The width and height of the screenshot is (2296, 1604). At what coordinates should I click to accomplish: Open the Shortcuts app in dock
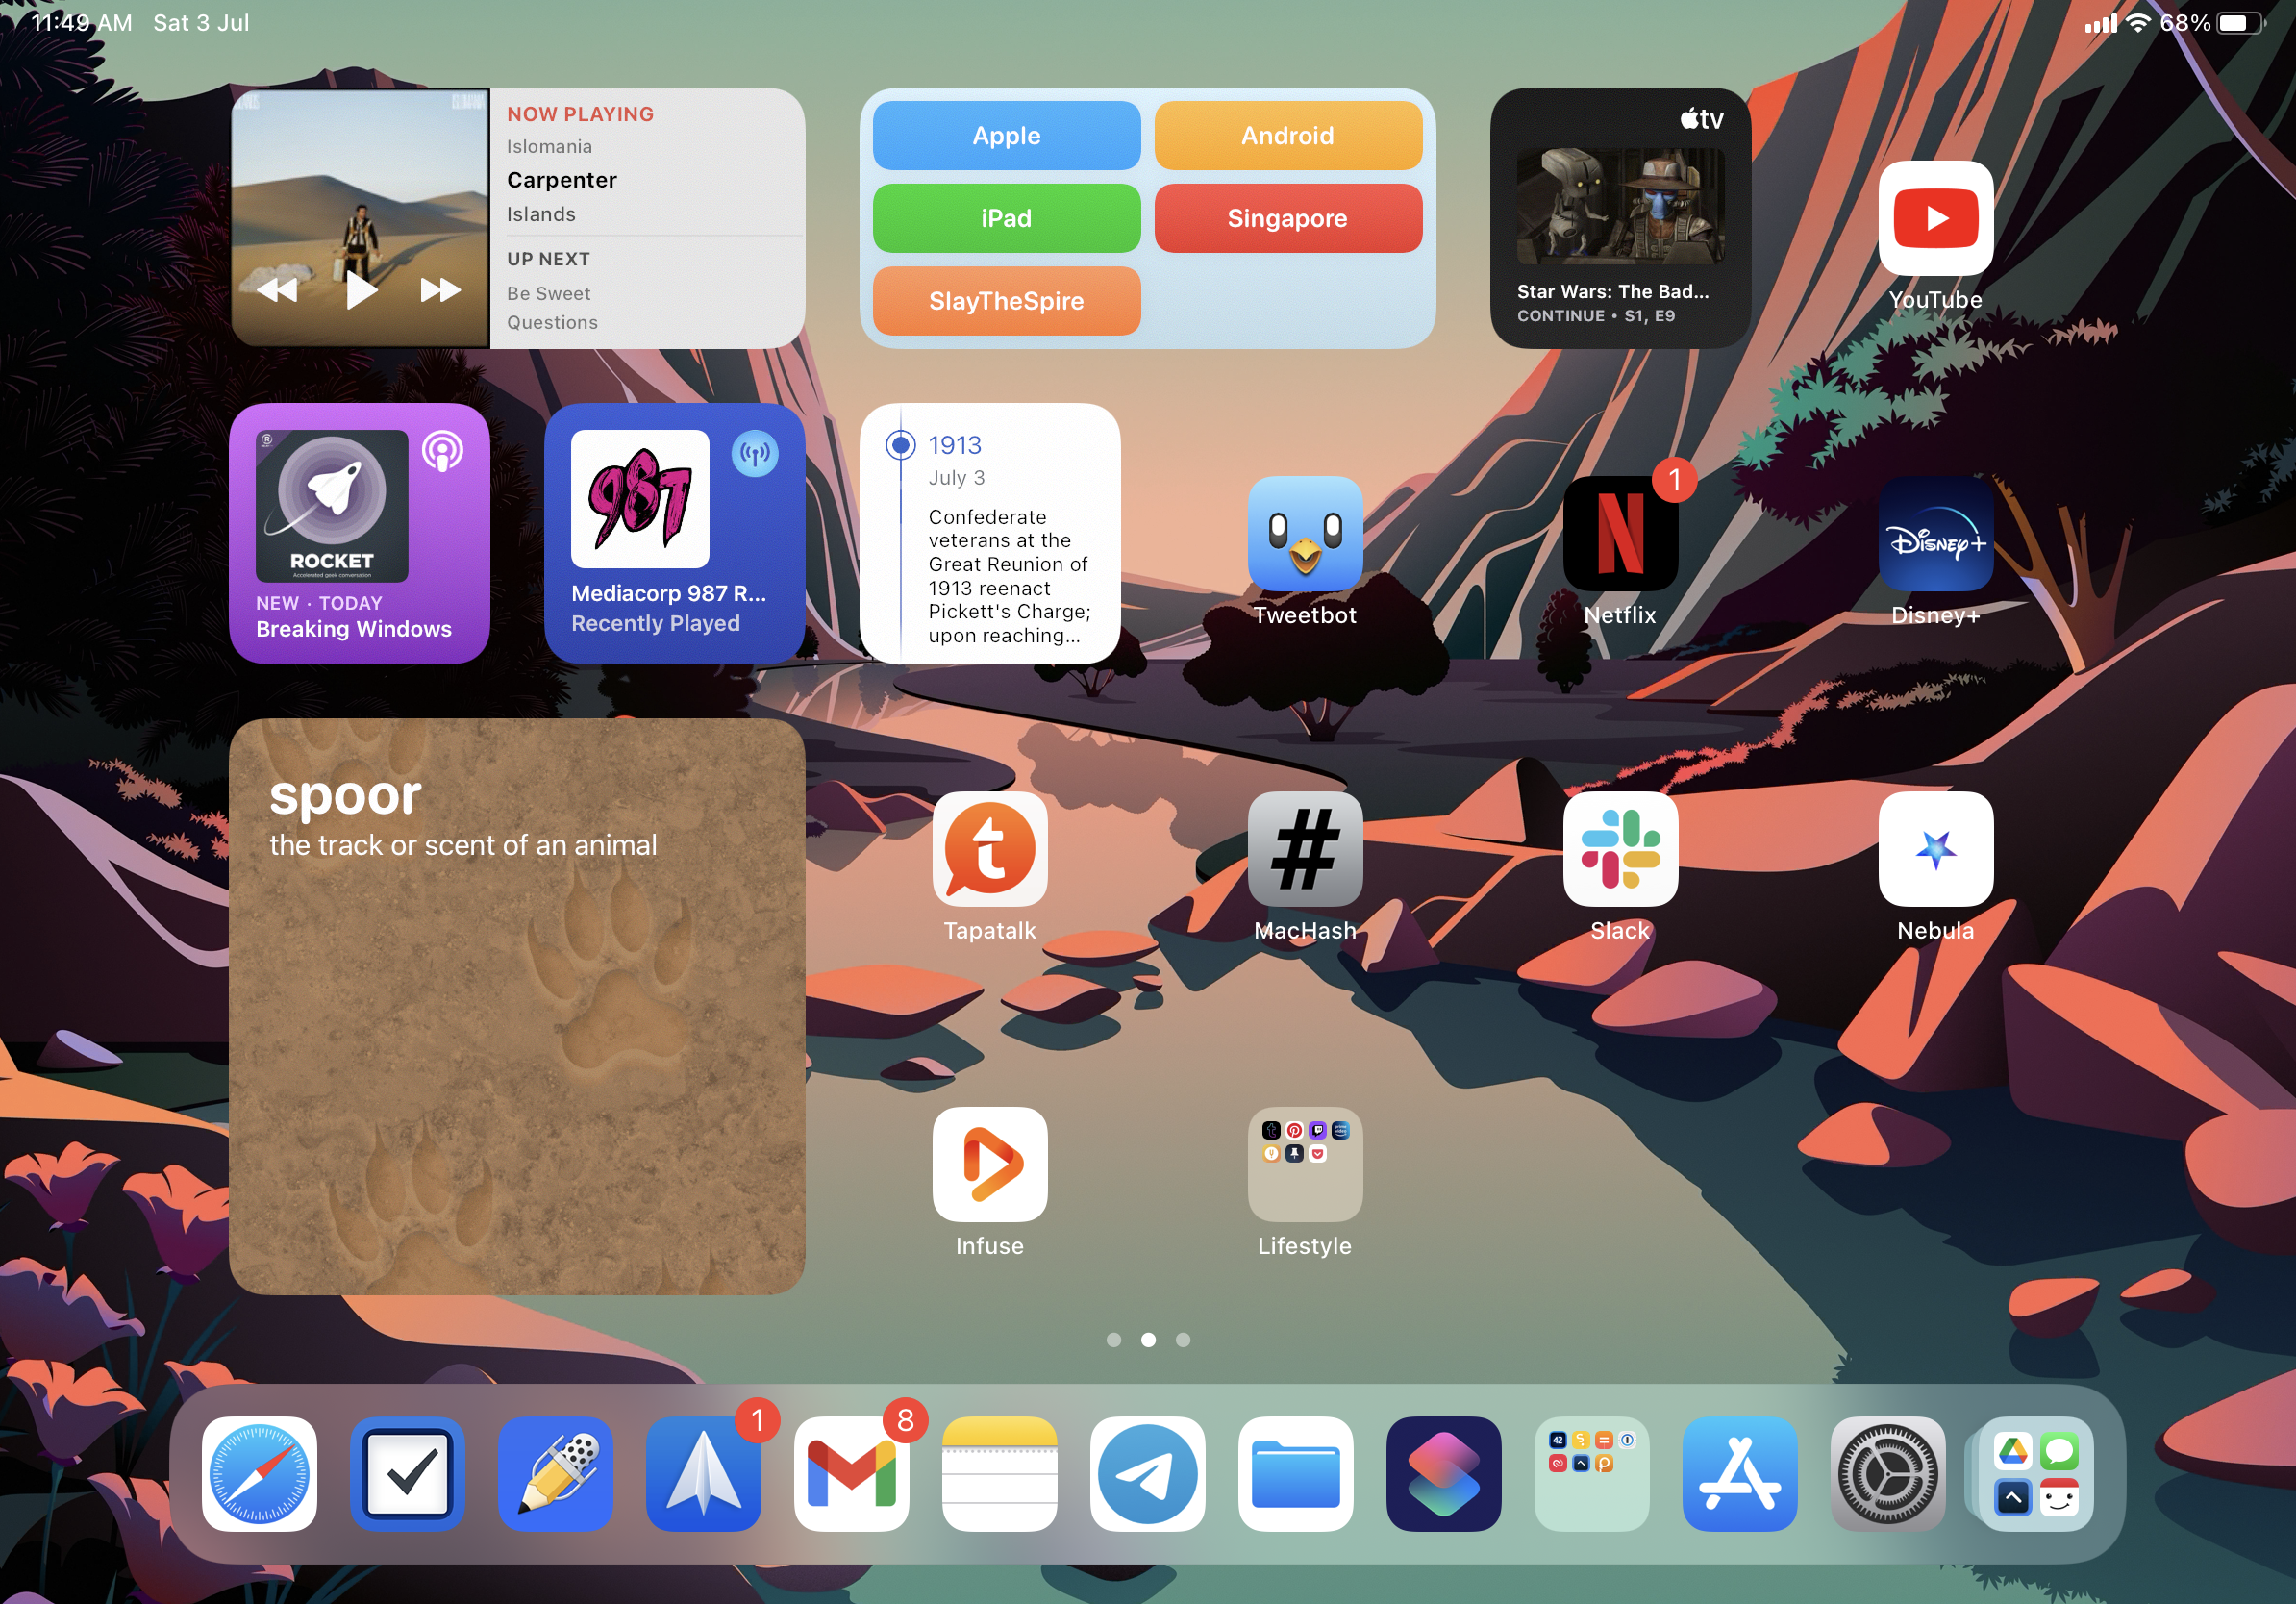pyautogui.click(x=1443, y=1473)
